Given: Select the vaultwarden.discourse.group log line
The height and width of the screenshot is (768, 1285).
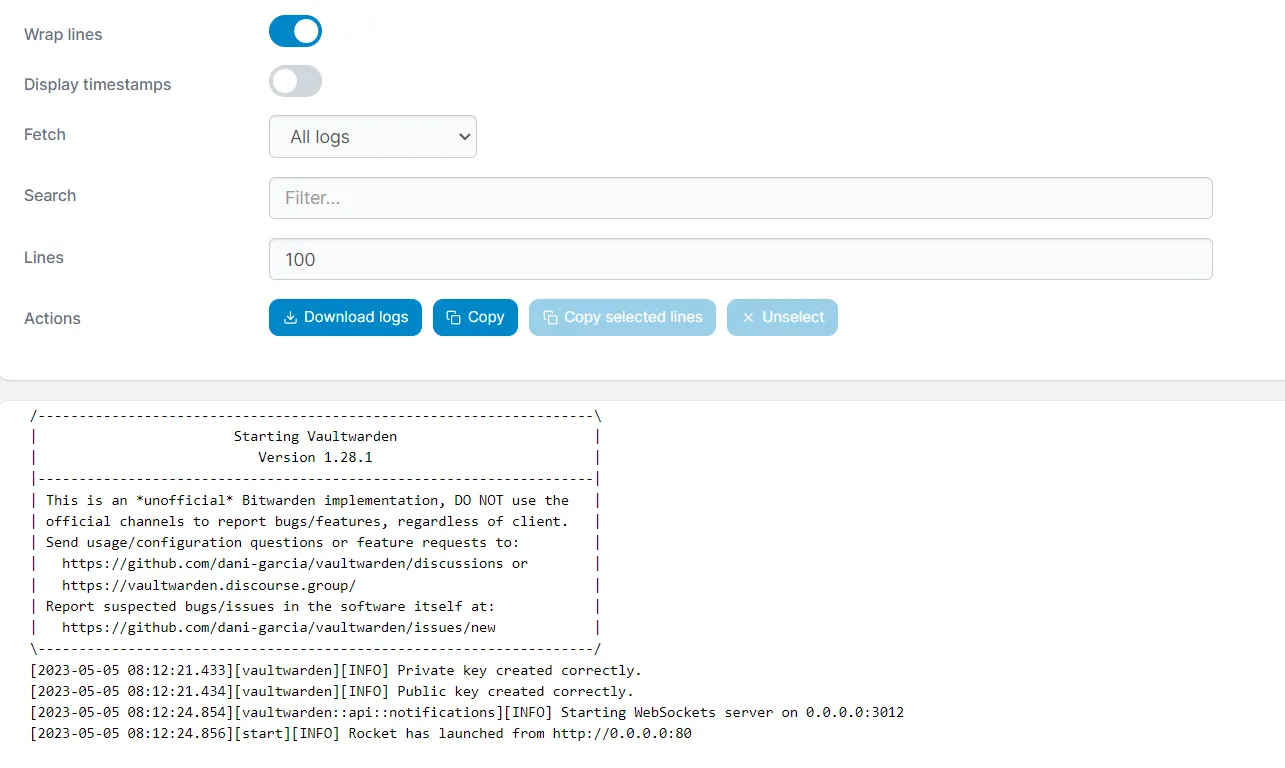Looking at the screenshot, I should click(315, 585).
